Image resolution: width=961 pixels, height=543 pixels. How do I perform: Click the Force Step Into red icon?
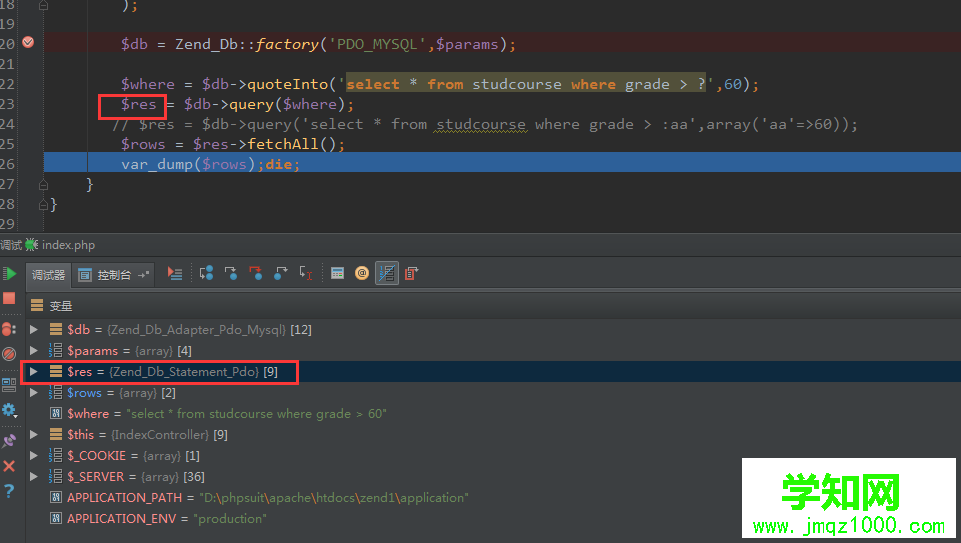click(x=256, y=273)
